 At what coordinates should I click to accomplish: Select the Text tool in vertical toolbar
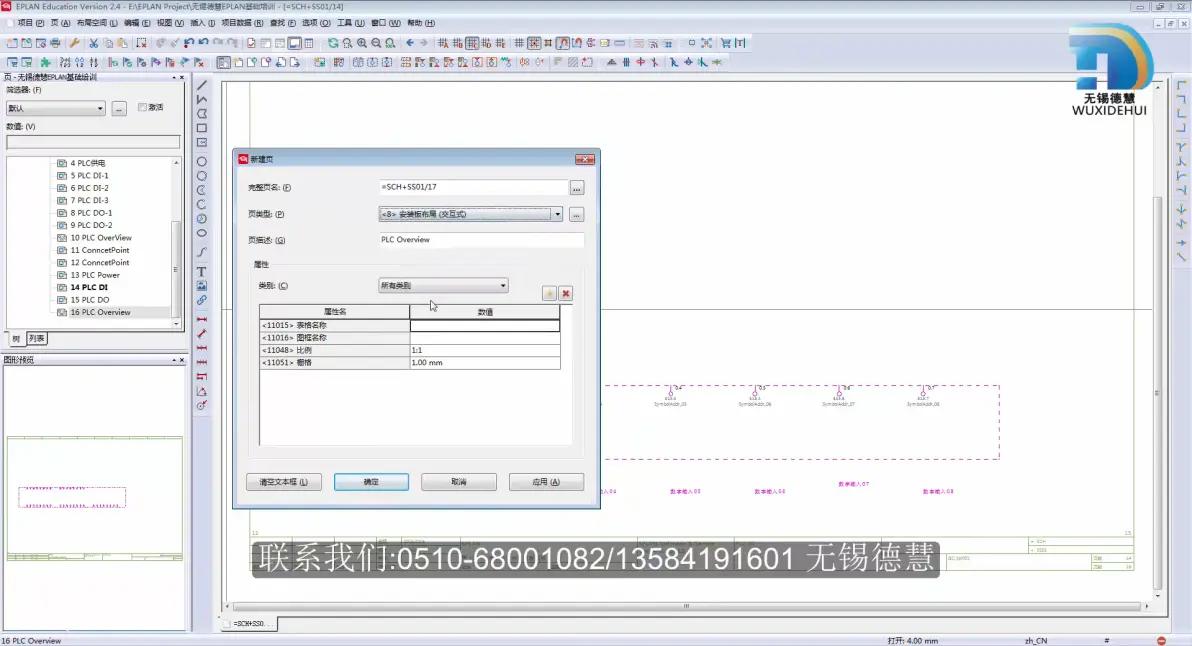pos(202,271)
